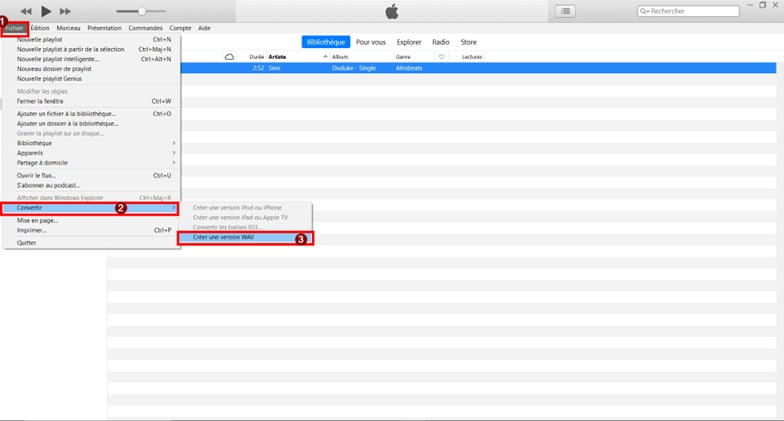Open the Fichier menu

14,28
